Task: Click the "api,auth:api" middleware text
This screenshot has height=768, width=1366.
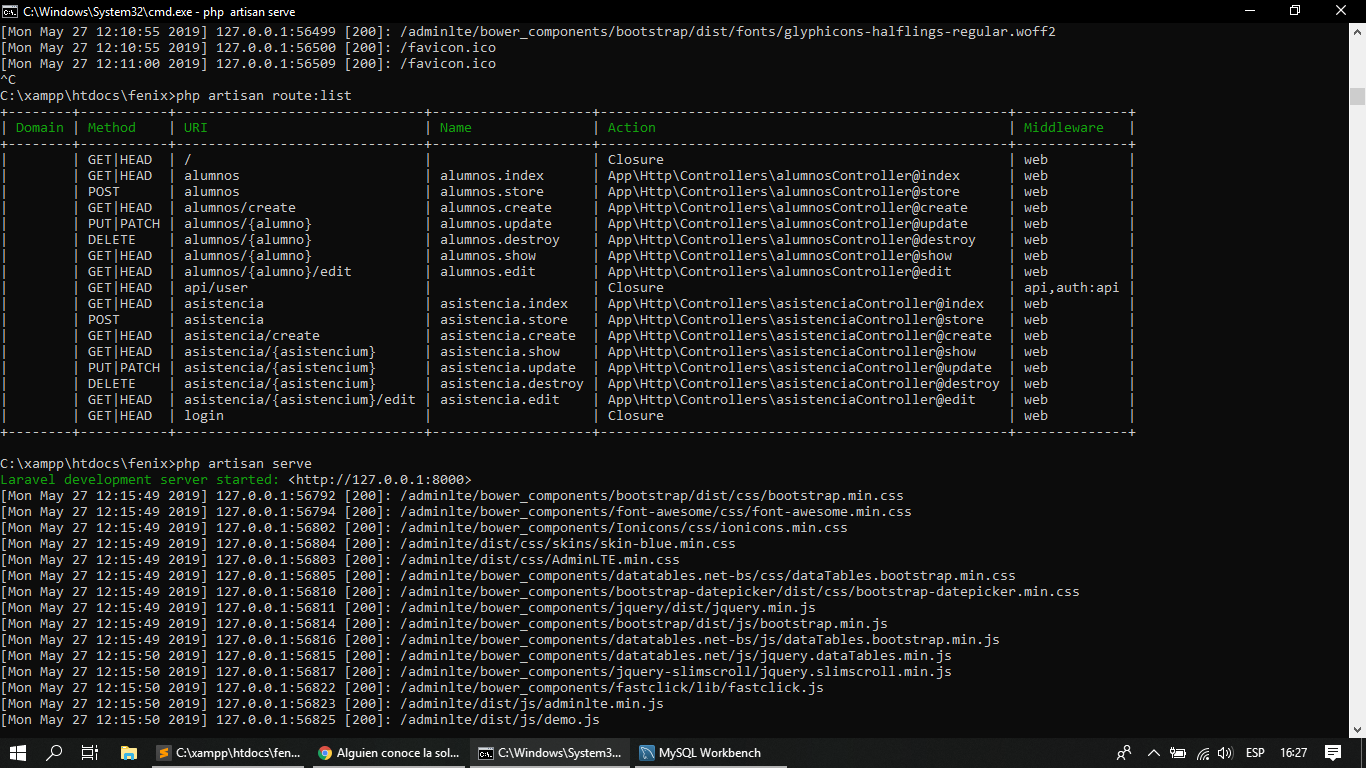Action: pyautogui.click(x=1072, y=287)
